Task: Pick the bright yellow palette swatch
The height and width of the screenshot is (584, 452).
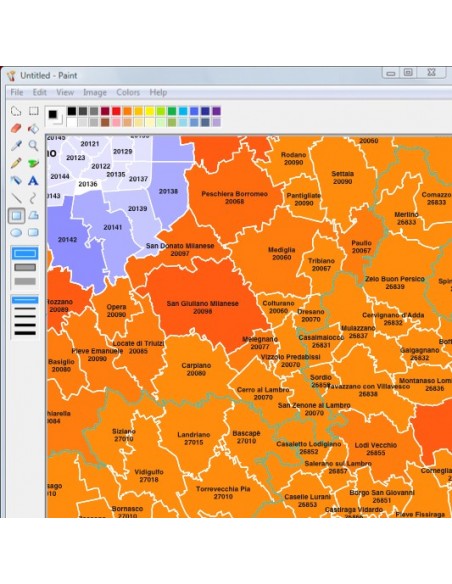Action: pyautogui.click(x=150, y=111)
